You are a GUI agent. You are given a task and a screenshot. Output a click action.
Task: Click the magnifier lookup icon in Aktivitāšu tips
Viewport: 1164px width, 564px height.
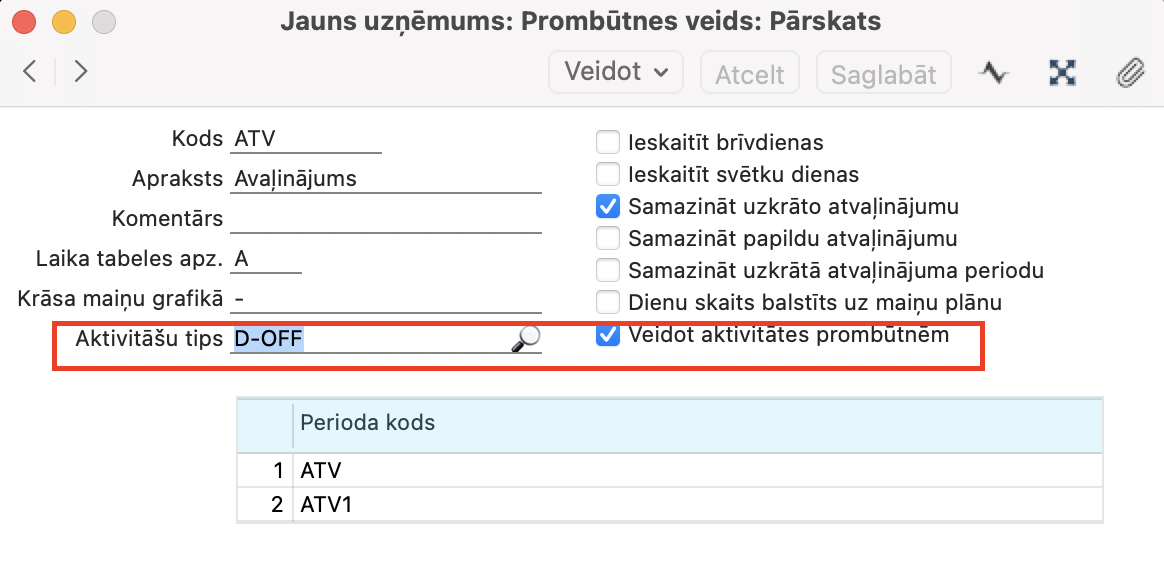(x=525, y=340)
